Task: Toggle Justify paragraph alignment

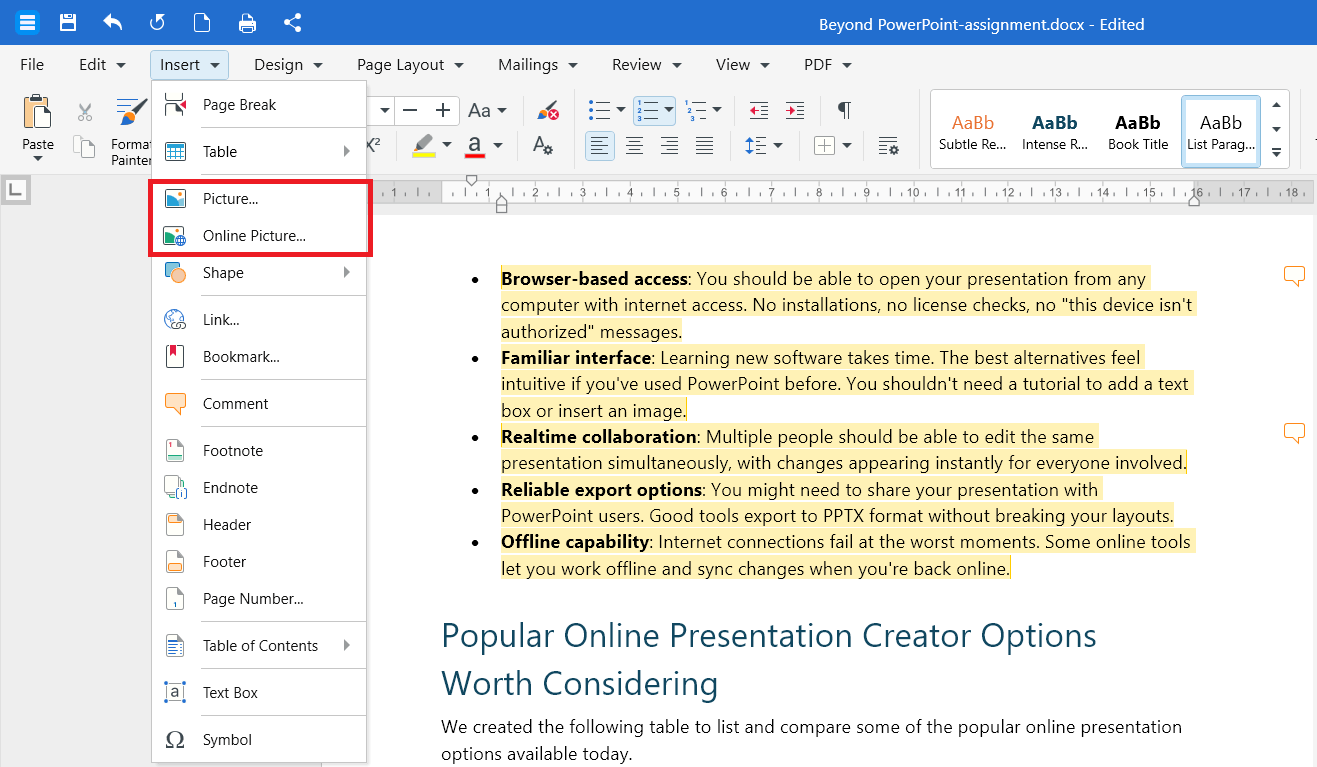Action: click(x=705, y=146)
